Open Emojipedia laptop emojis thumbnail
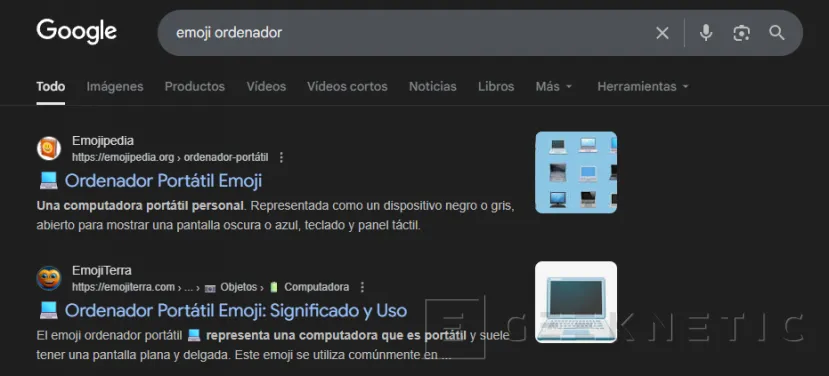Viewport: 829px width, 376px height. 576,172
